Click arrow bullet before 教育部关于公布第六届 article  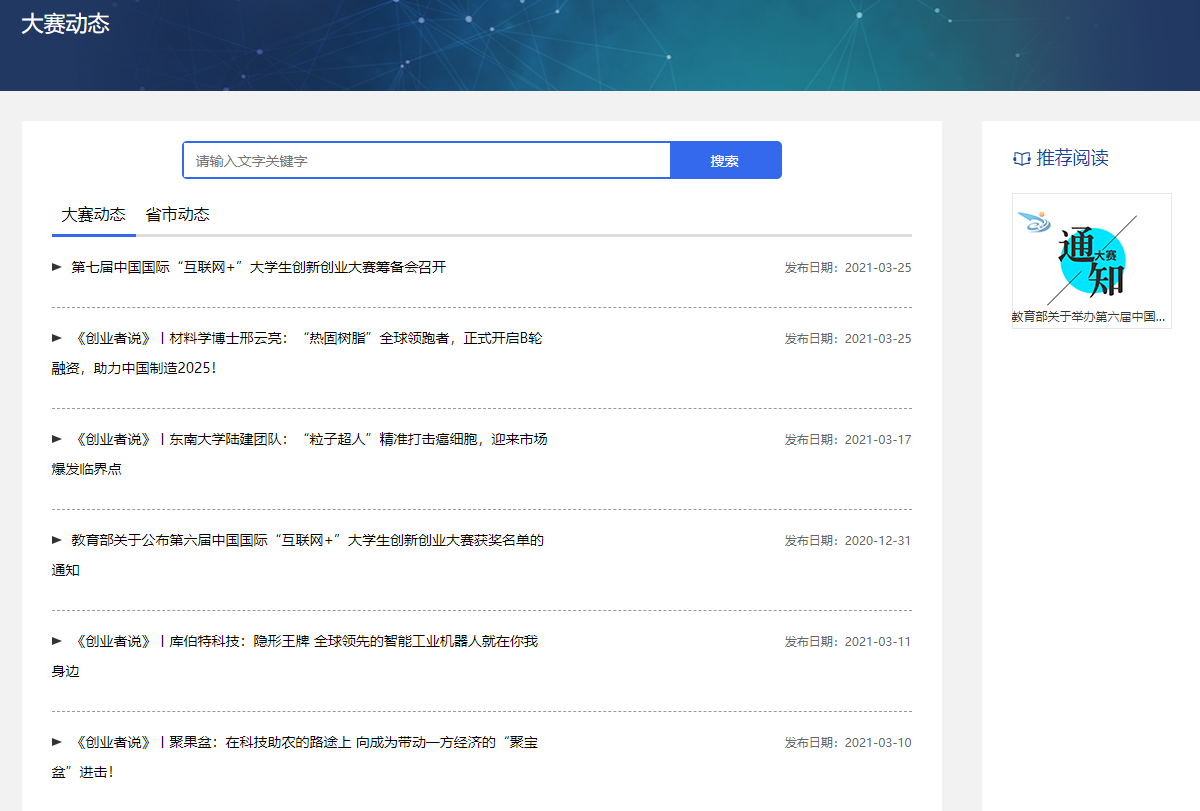[x=57, y=540]
